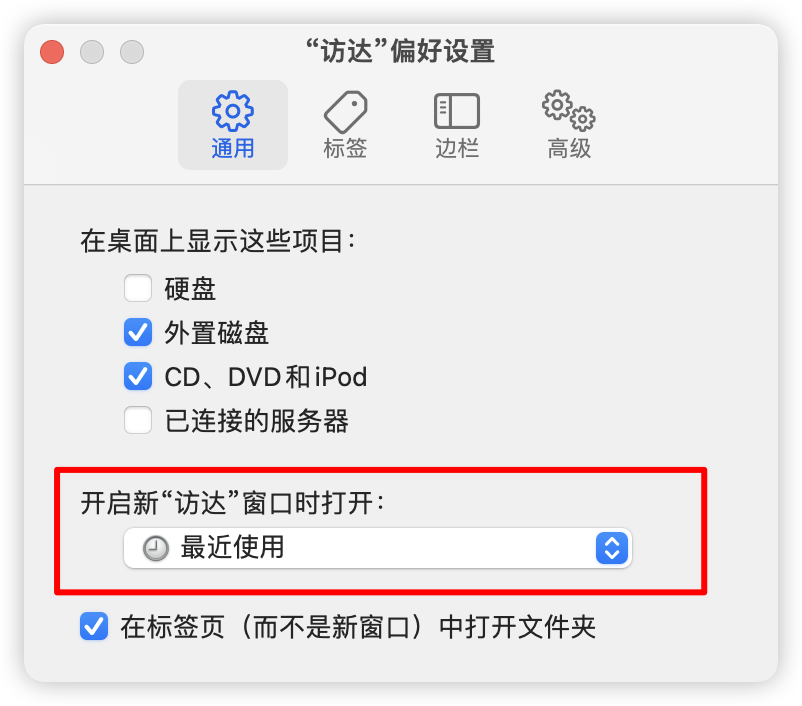Open the 标签 tag icon
802x706 pixels.
[x=346, y=112]
